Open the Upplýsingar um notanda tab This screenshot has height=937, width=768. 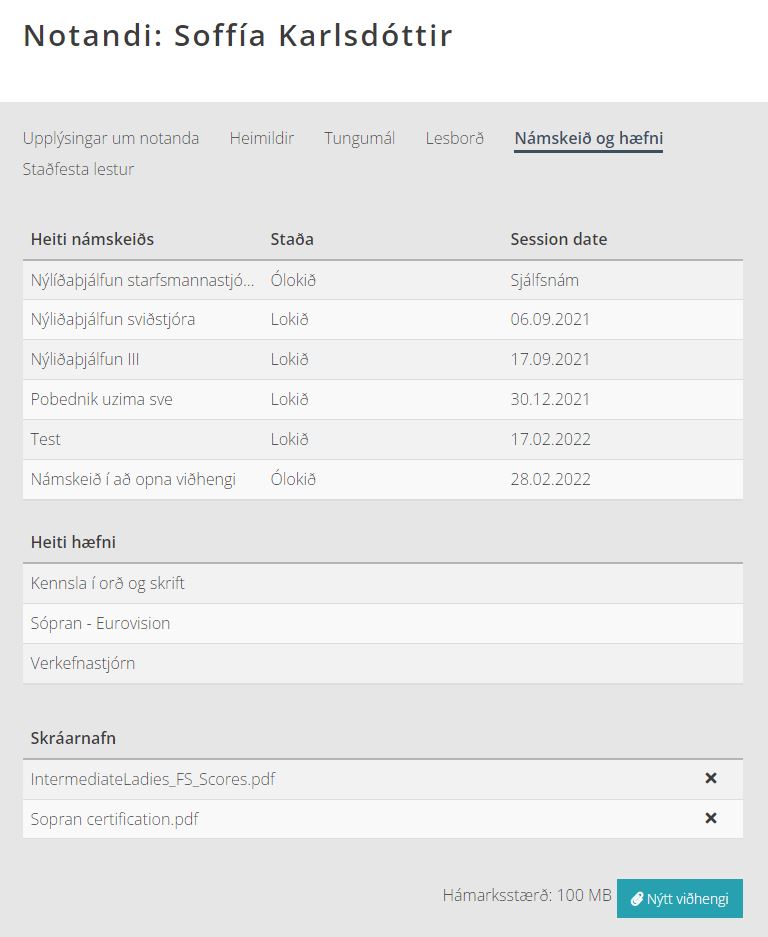click(111, 138)
